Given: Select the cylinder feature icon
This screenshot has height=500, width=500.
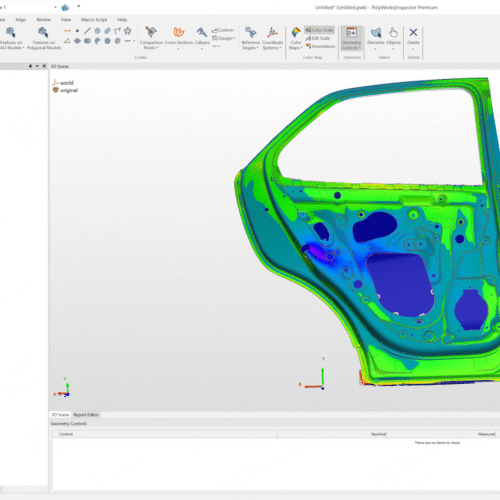Looking at the screenshot, I should (x=87, y=41).
